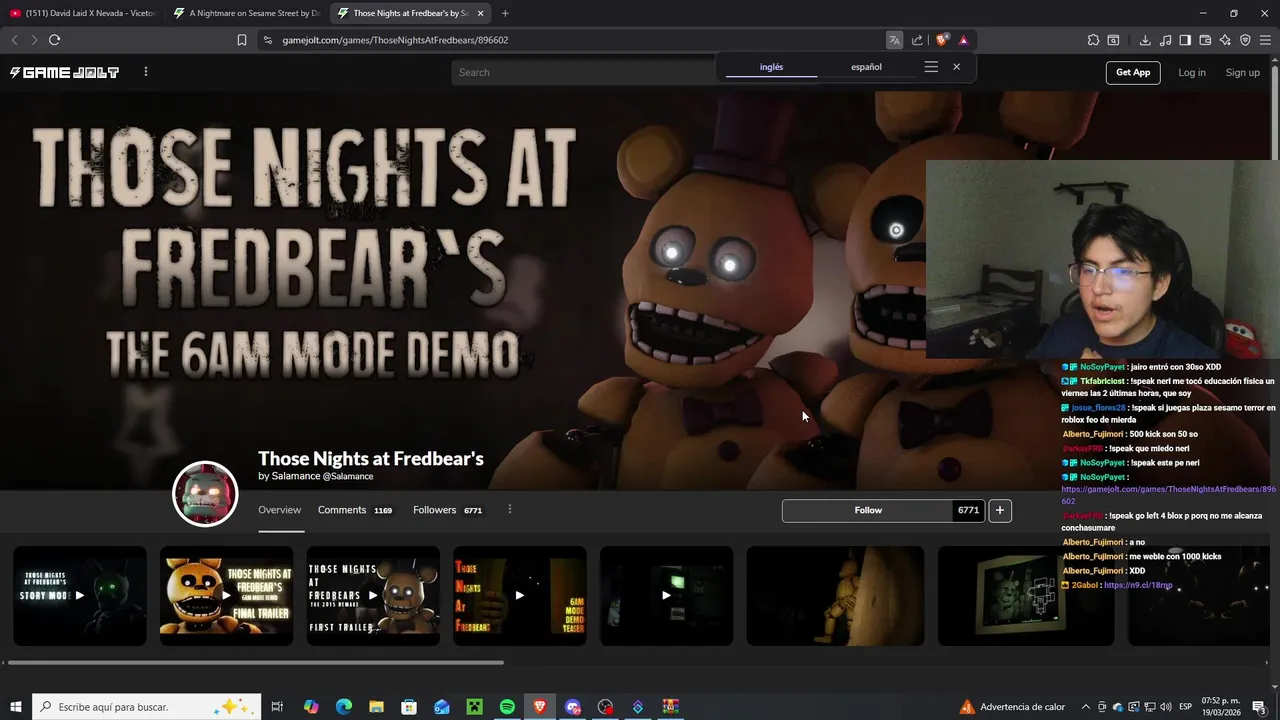This screenshot has height=720, width=1280.
Task: Play the 6AM Mode Demo Teaser video
Action: pos(520,595)
